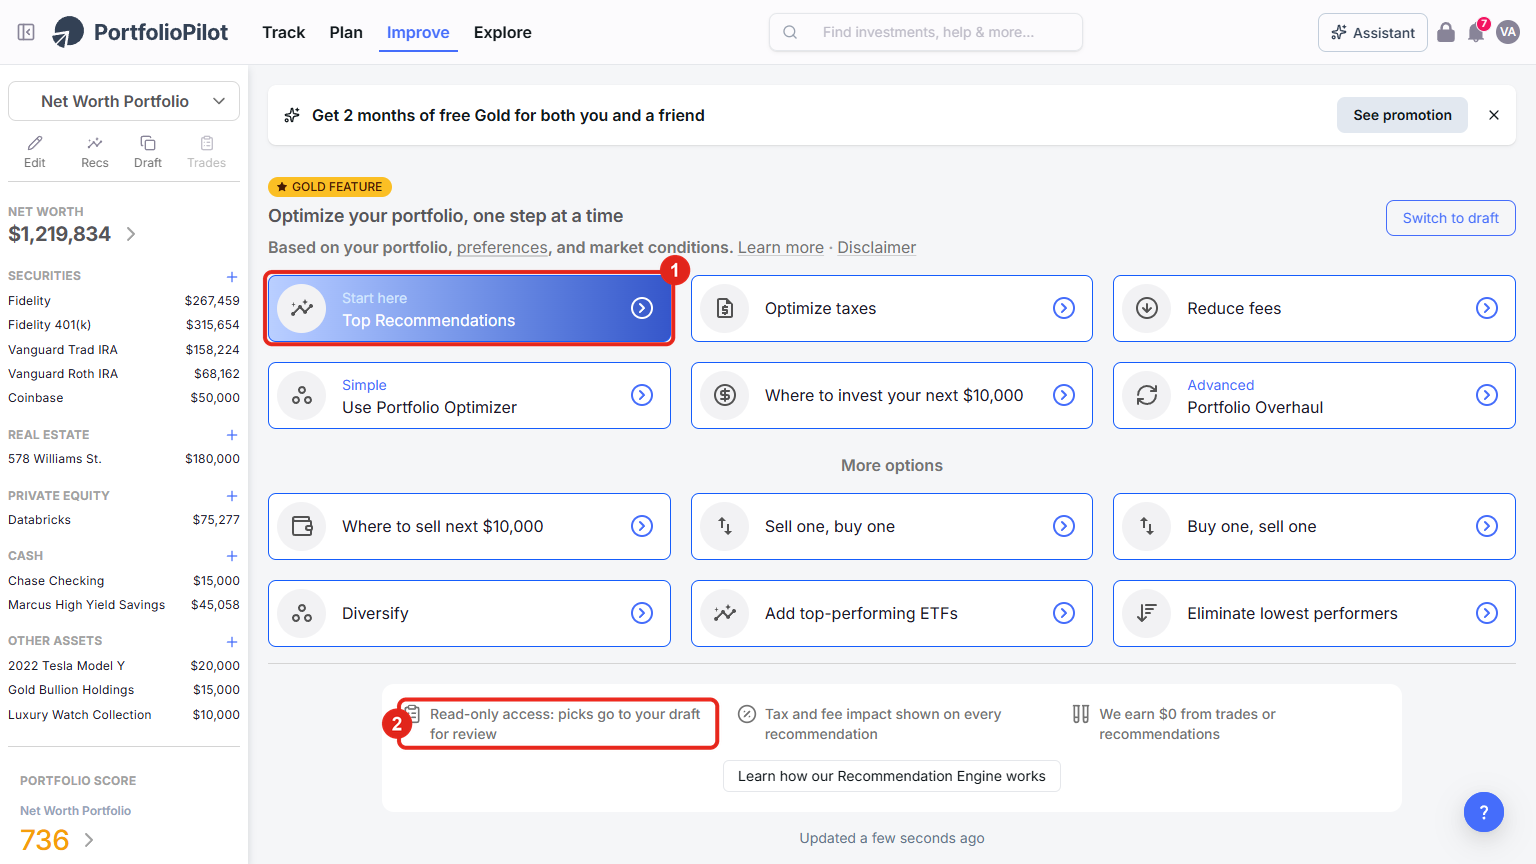
Task: Select the Improve tab
Action: click(418, 32)
